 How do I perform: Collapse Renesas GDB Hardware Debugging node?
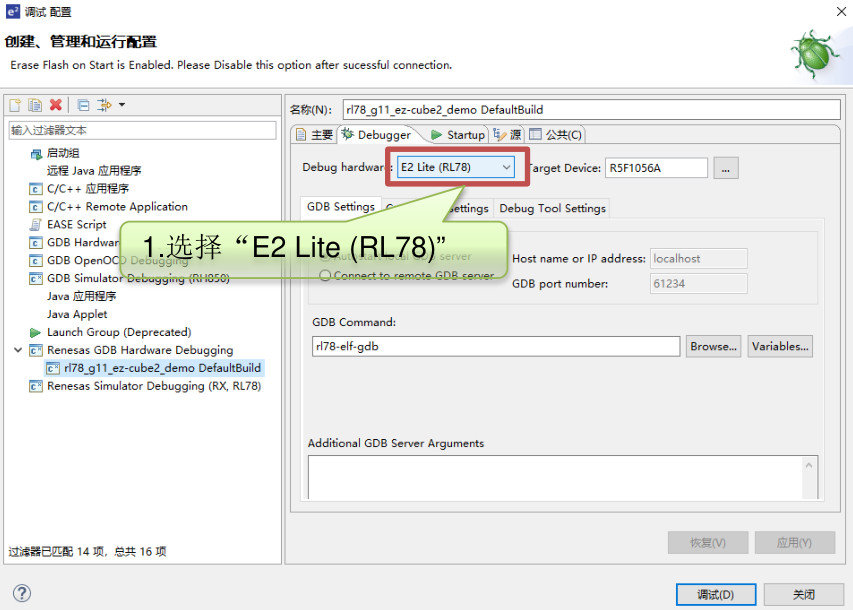[18, 350]
